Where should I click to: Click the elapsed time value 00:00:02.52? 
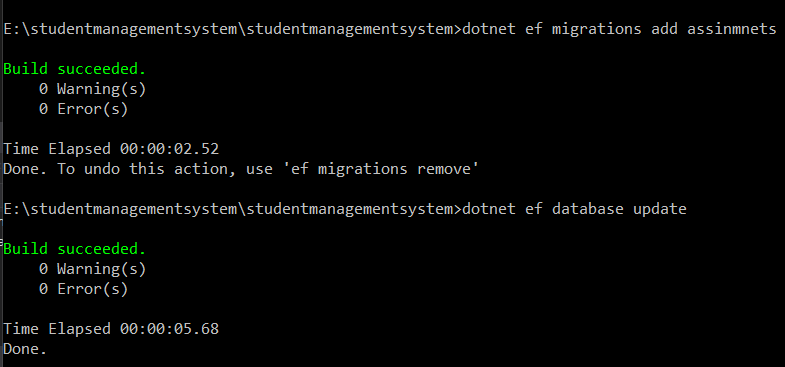click(169, 149)
